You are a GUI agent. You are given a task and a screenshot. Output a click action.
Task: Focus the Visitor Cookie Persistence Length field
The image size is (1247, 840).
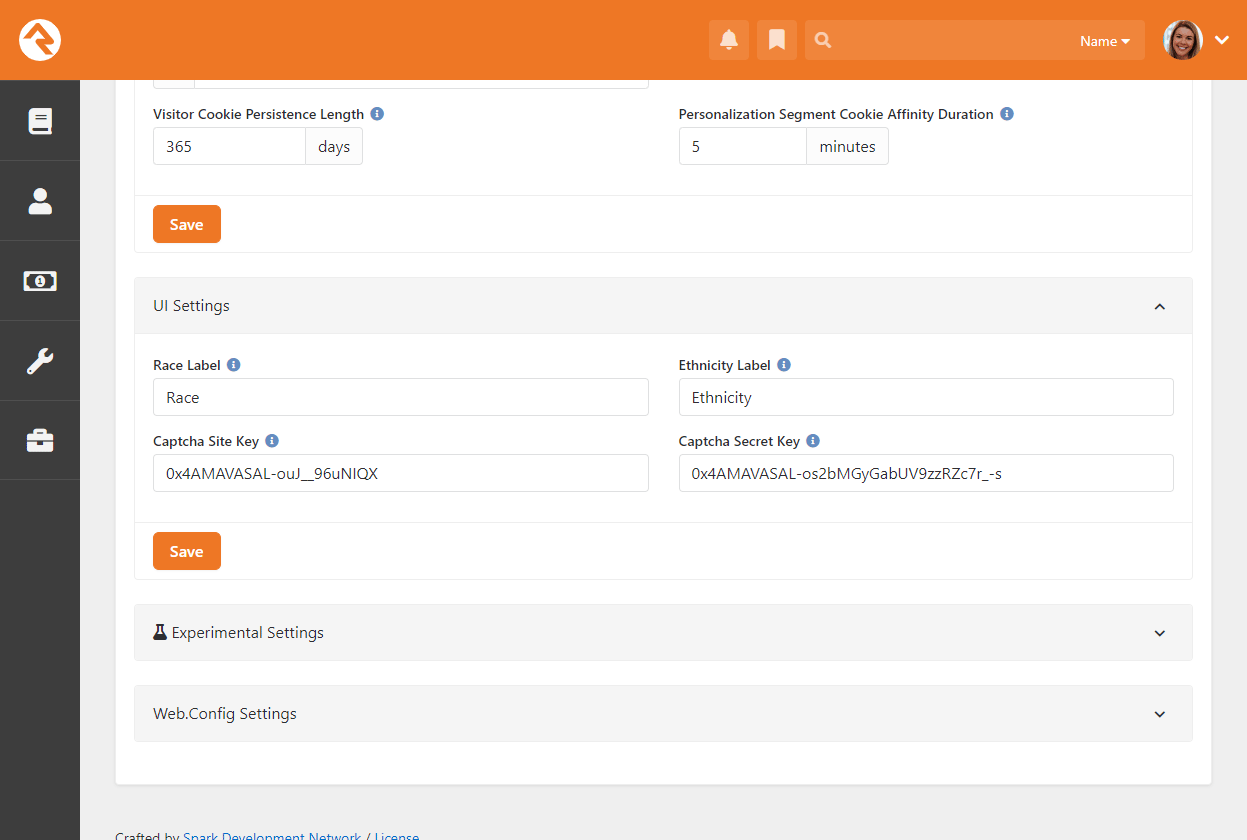coord(229,146)
